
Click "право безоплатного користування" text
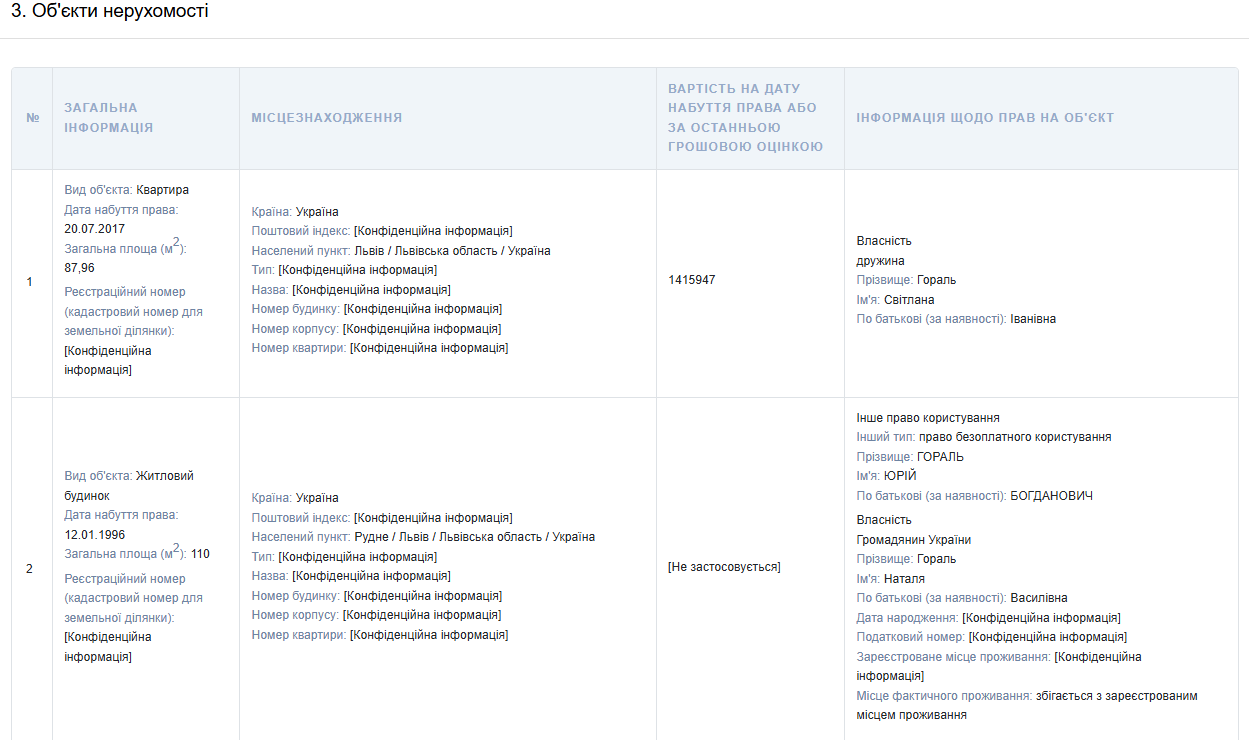pyautogui.click(x=1015, y=437)
